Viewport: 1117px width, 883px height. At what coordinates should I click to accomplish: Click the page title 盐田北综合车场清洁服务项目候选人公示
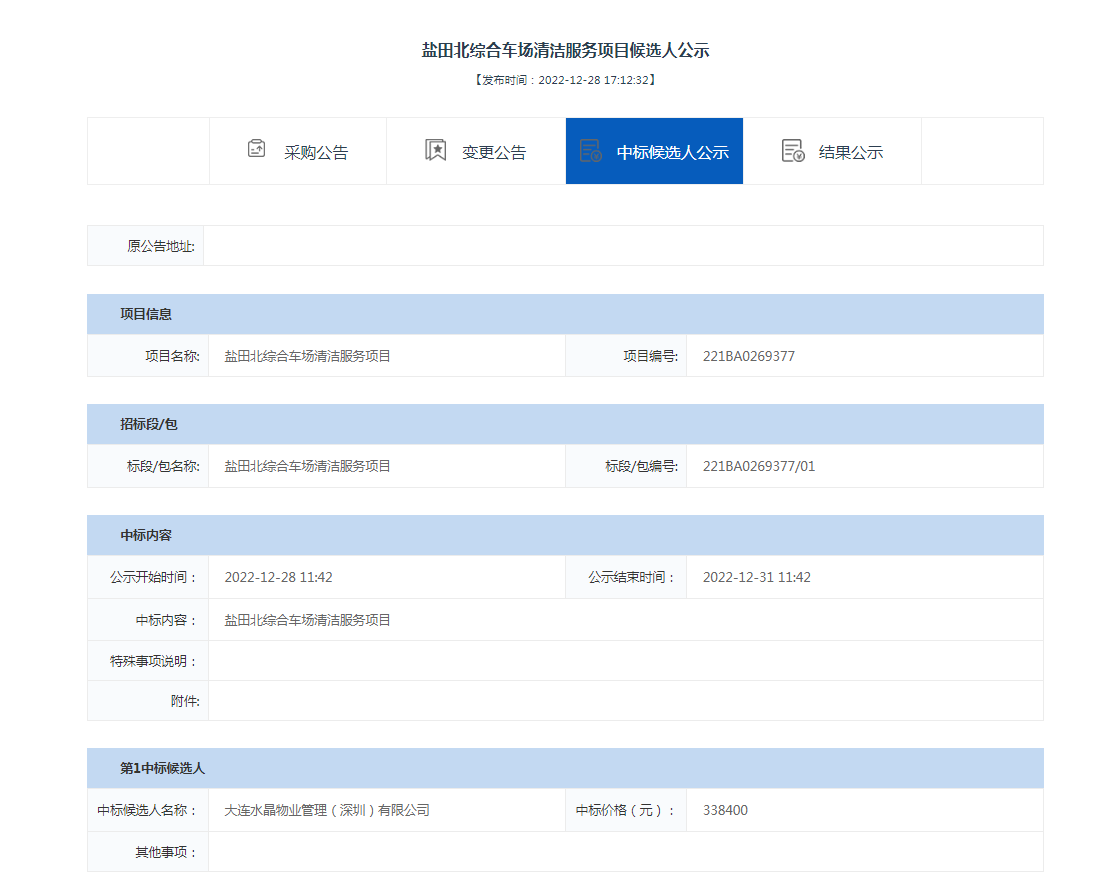(566, 51)
